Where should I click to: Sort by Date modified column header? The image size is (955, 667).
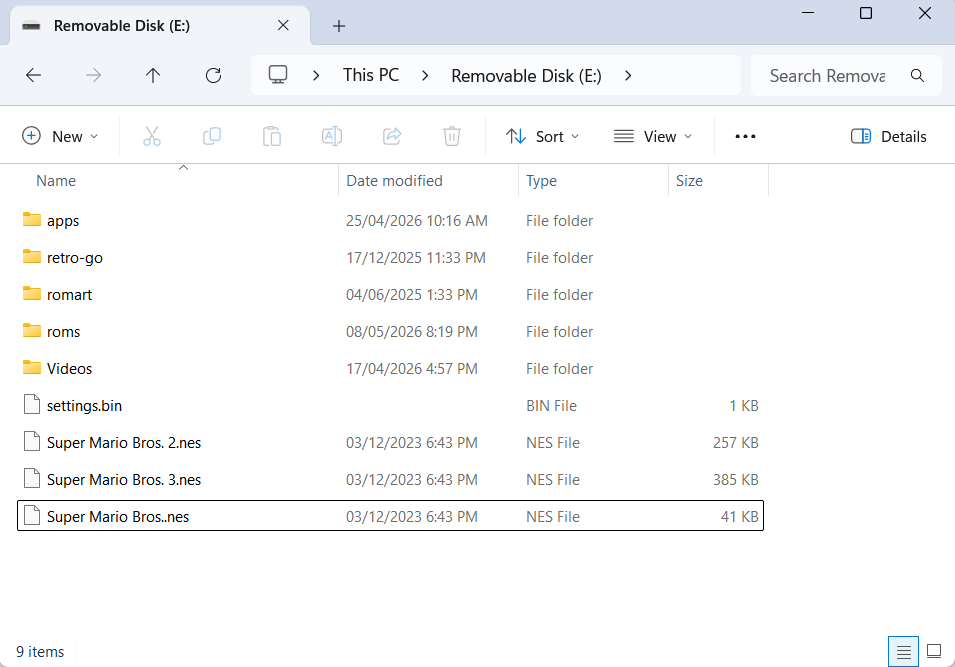(394, 181)
